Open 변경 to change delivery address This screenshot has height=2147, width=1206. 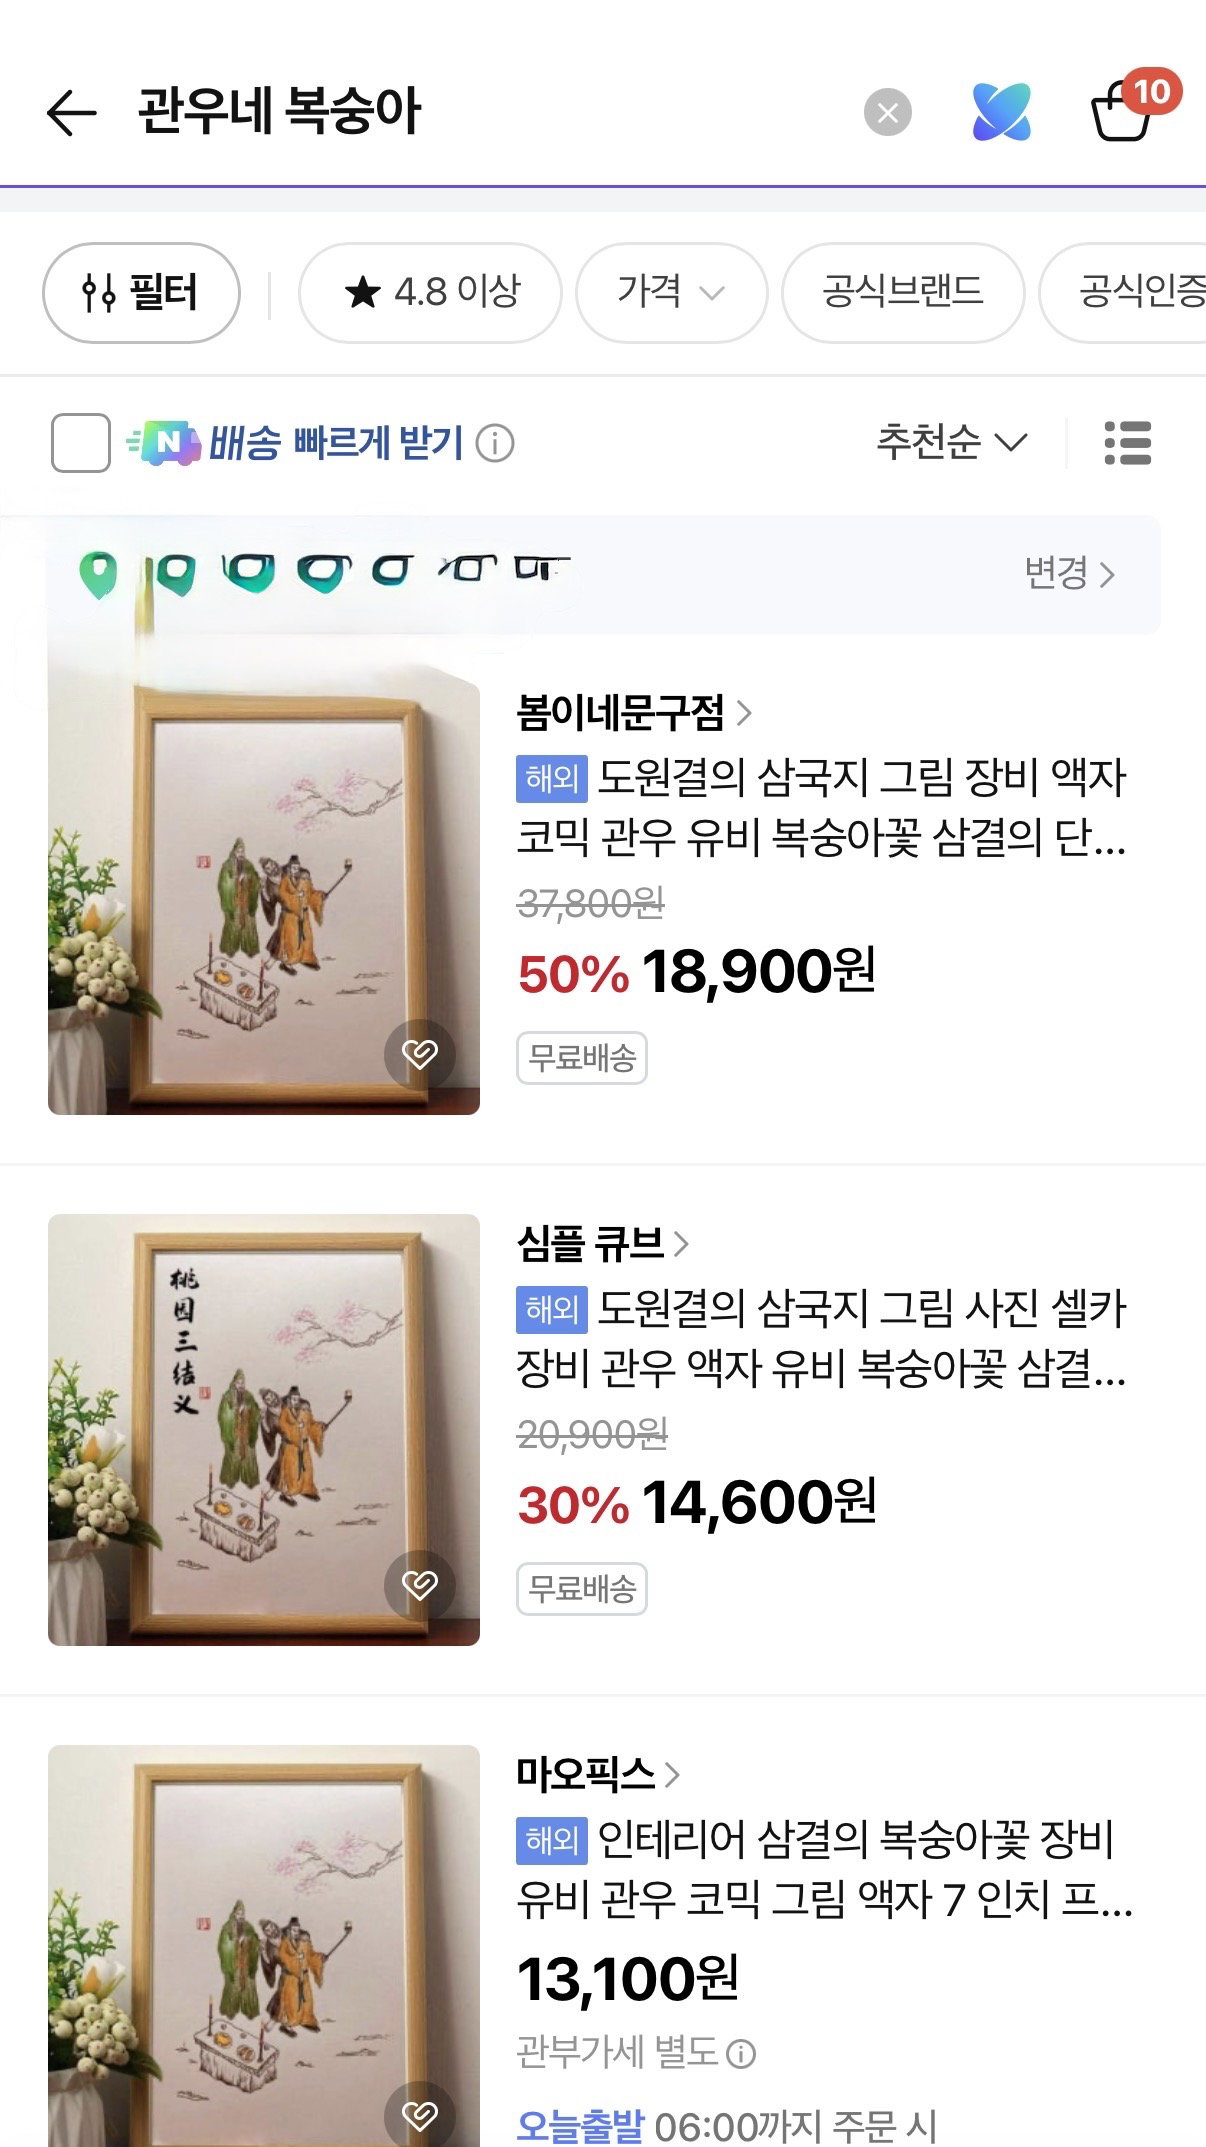pyautogui.click(x=1069, y=573)
